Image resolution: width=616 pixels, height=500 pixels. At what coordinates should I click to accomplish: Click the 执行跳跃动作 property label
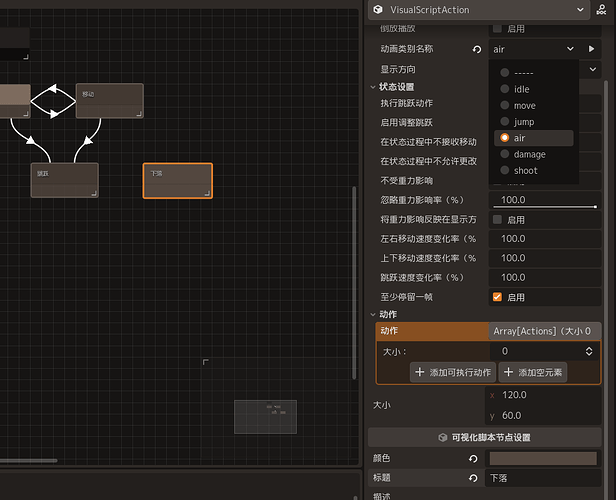tap(407, 103)
